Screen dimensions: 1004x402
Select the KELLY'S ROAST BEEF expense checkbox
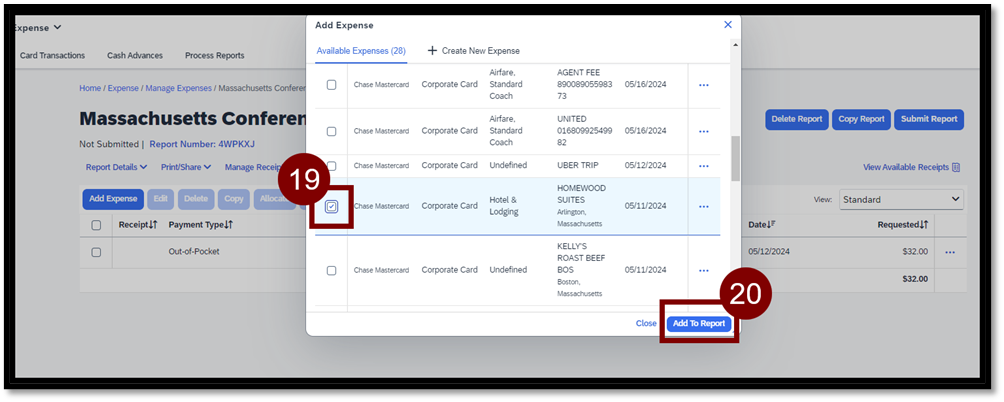pyautogui.click(x=332, y=270)
